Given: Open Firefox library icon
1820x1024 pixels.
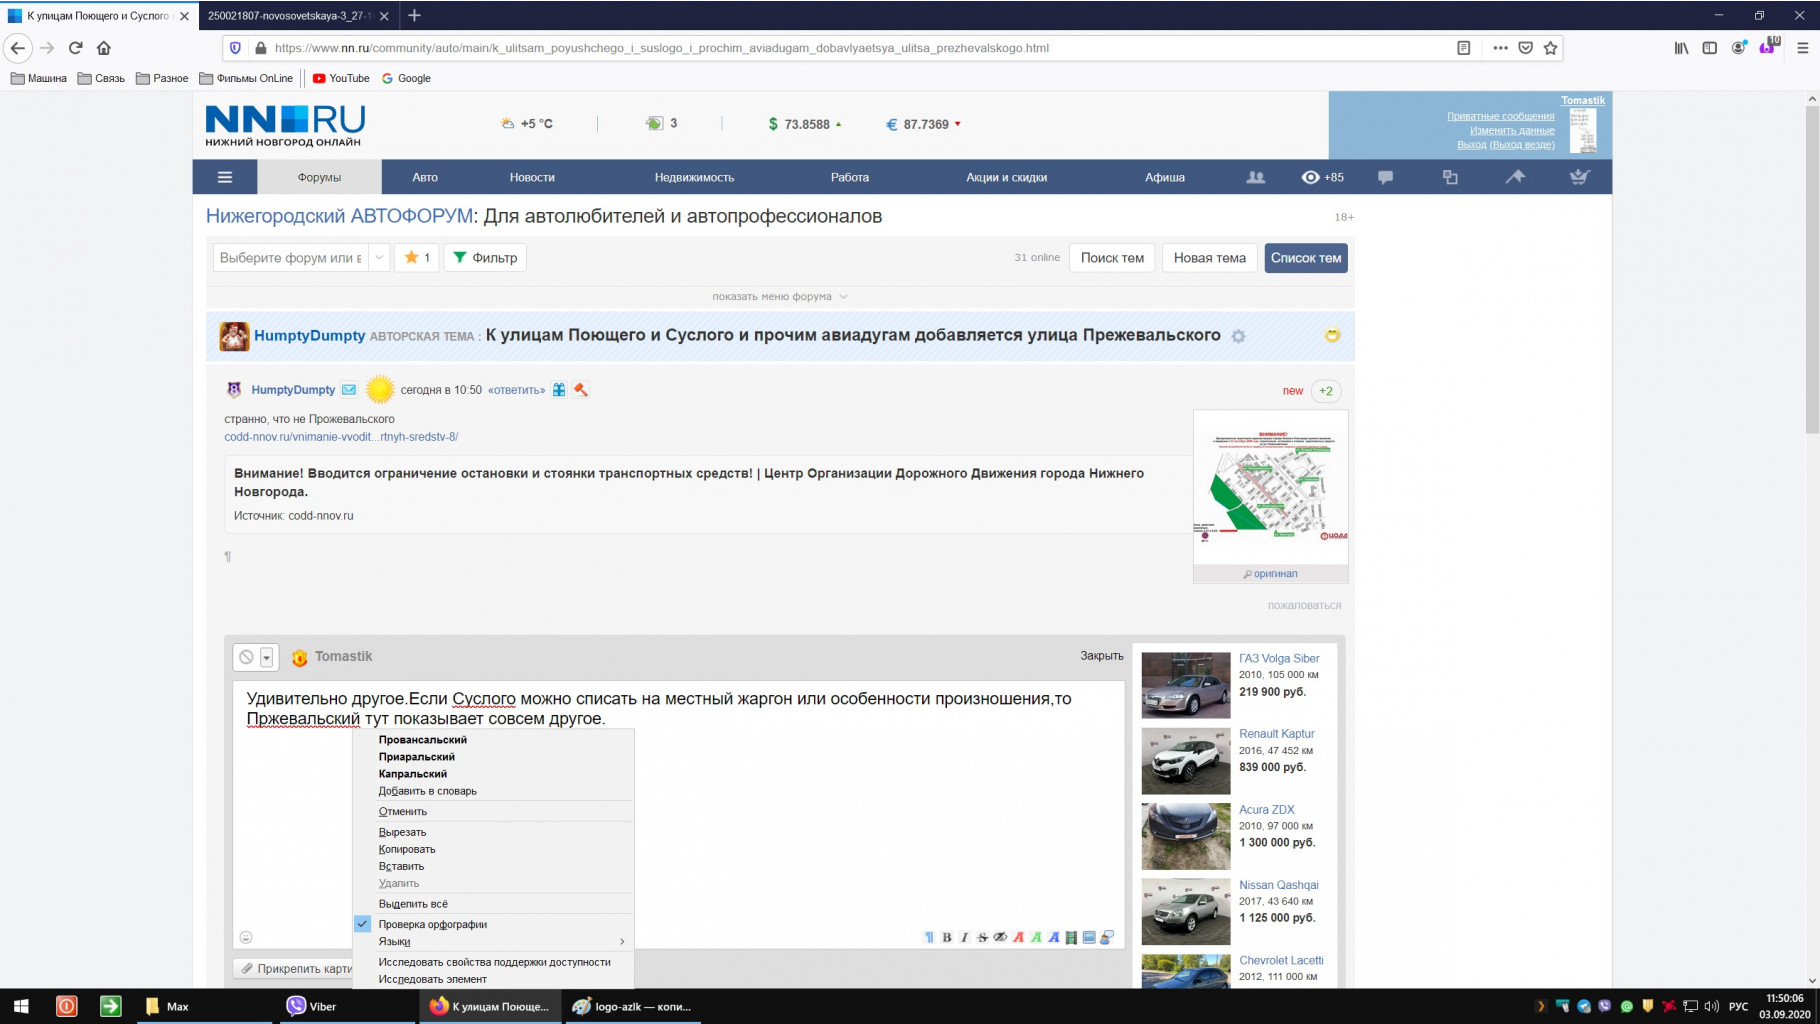Looking at the screenshot, I should point(1682,48).
